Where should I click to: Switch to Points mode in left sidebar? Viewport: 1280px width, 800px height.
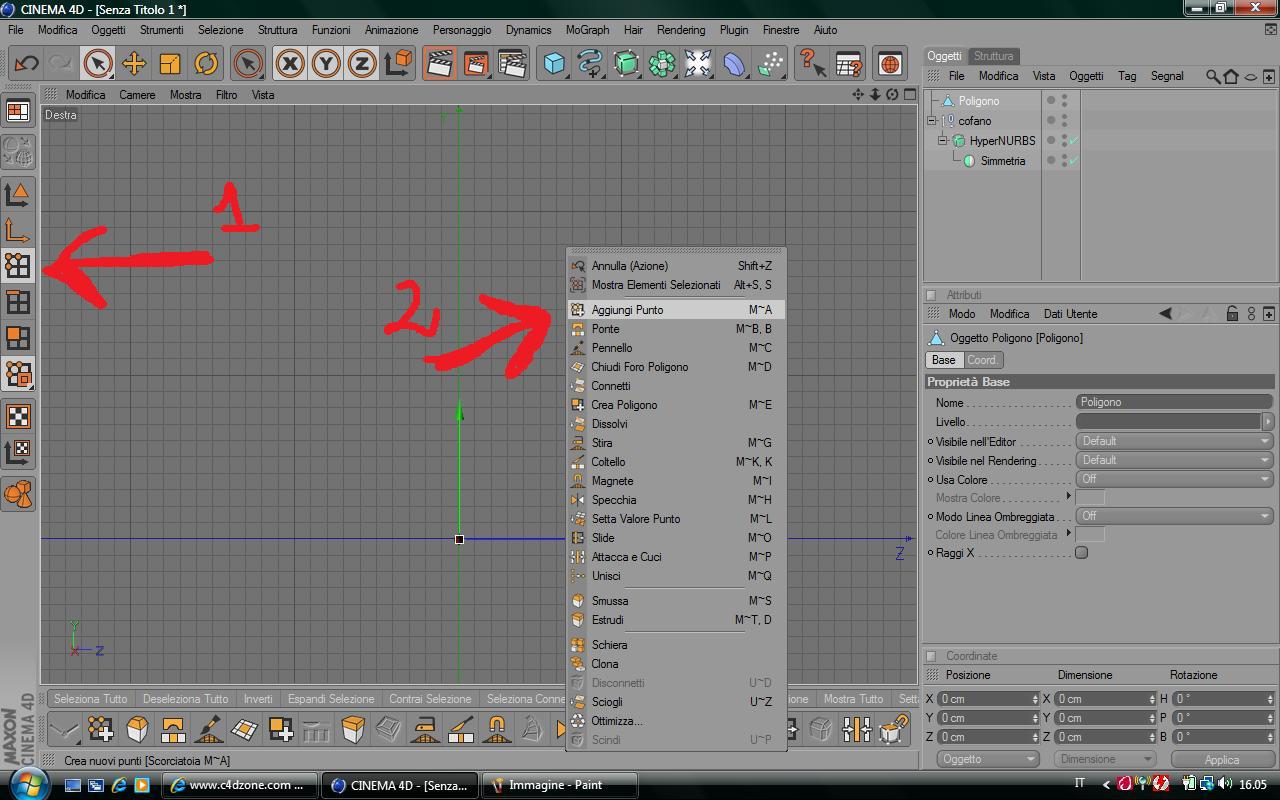click(x=18, y=265)
